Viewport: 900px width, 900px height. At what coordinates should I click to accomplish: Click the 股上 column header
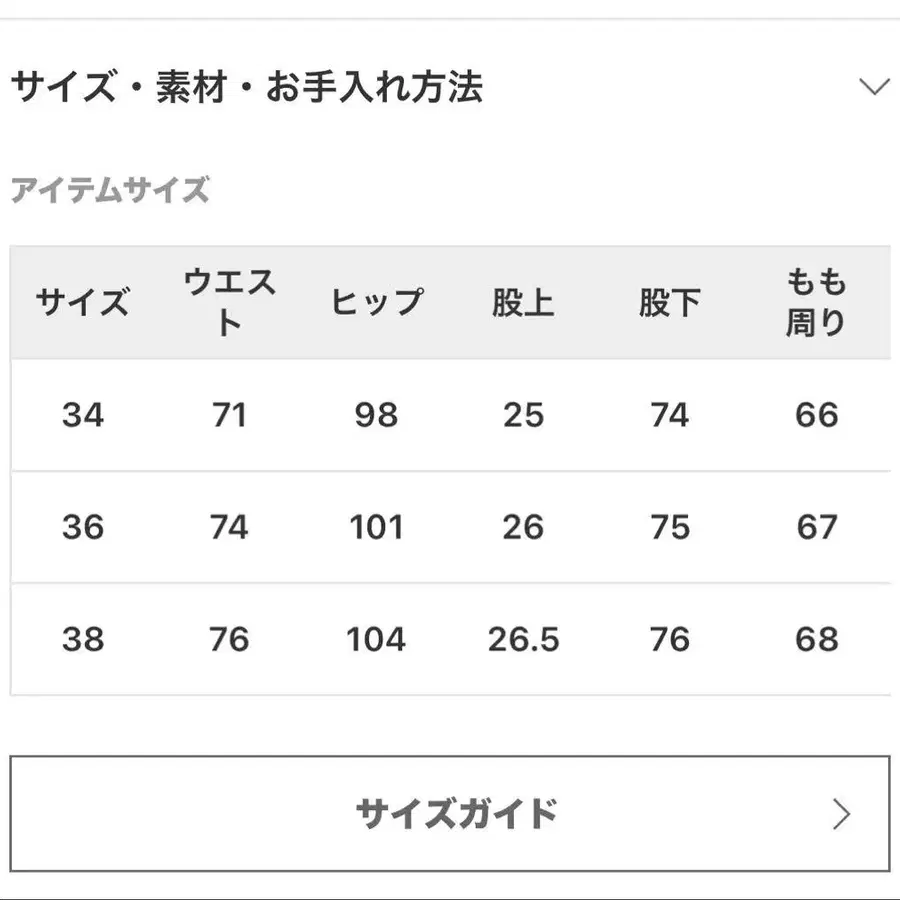click(522, 300)
